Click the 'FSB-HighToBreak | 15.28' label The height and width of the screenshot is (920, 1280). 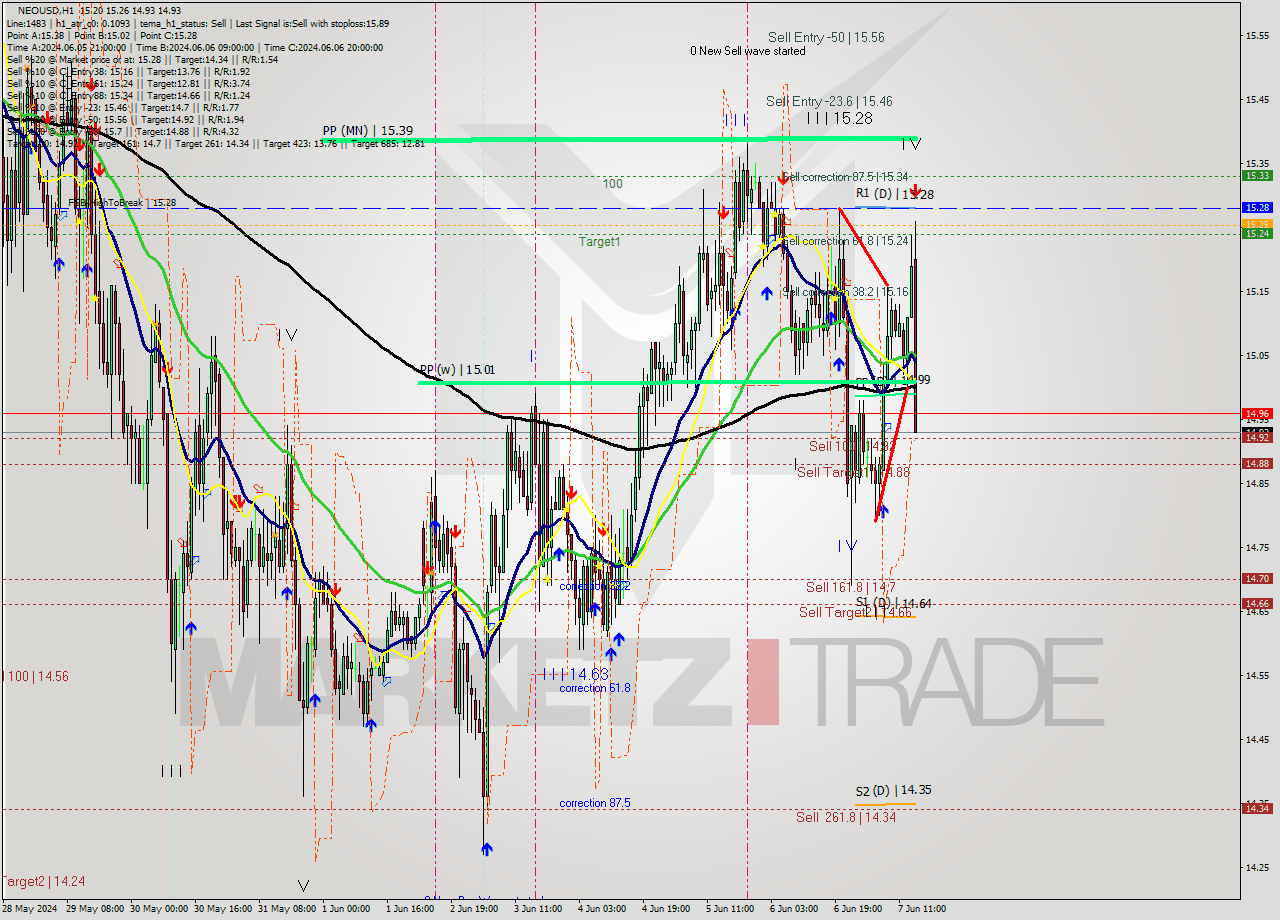(122, 203)
